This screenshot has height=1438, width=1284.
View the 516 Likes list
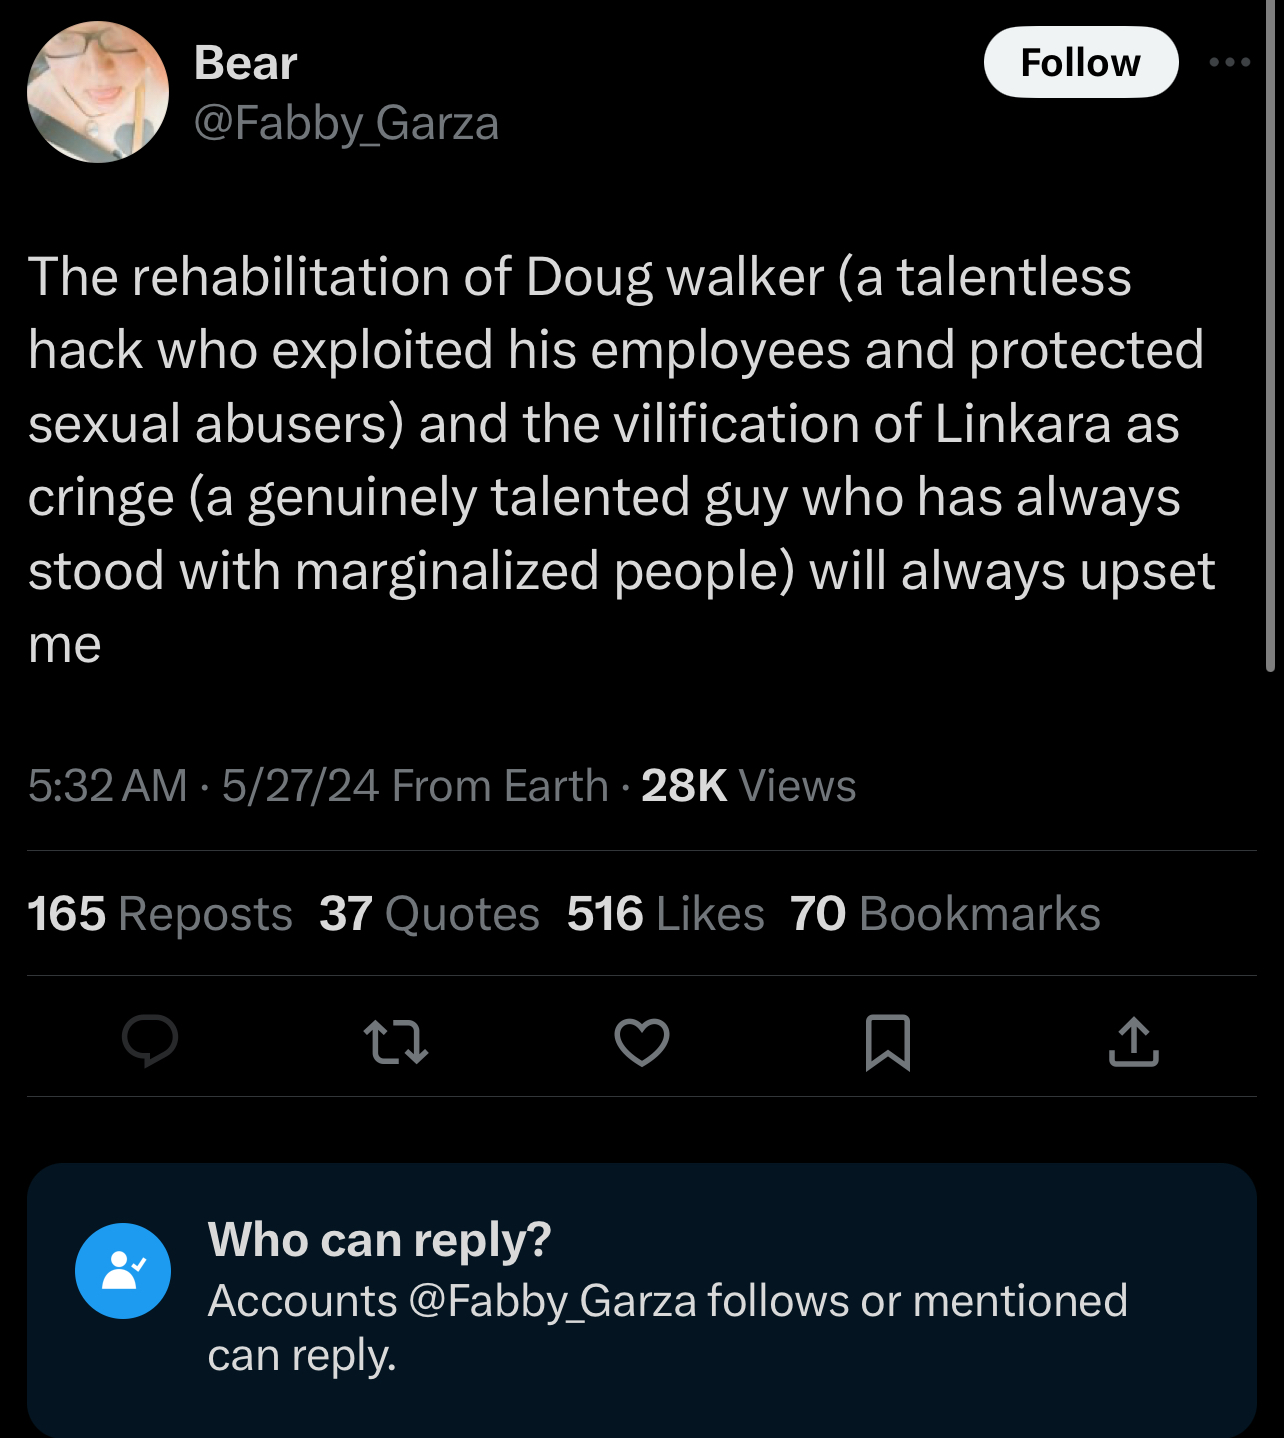[x=665, y=913]
